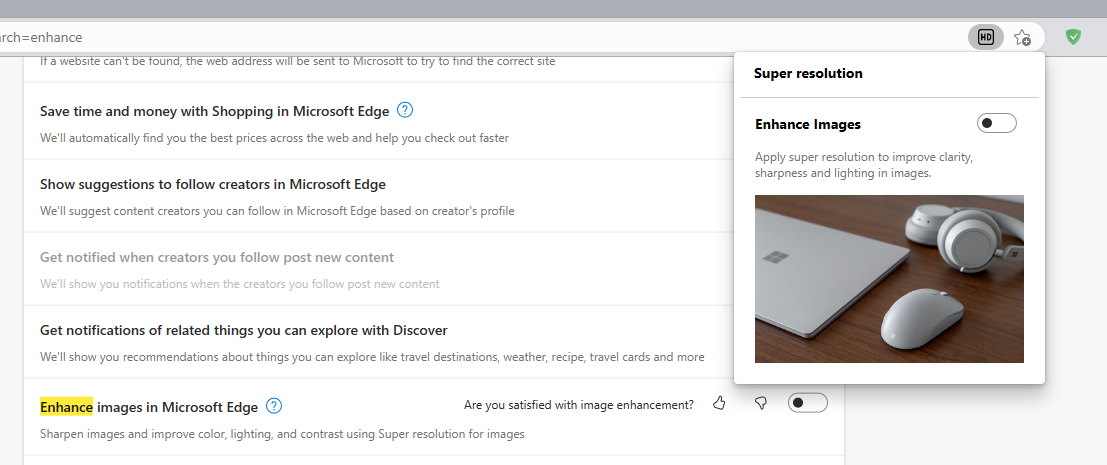1107x465 pixels.
Task: Click the 'Are you satisfied with image enhancement?' text
Action: 579,405
